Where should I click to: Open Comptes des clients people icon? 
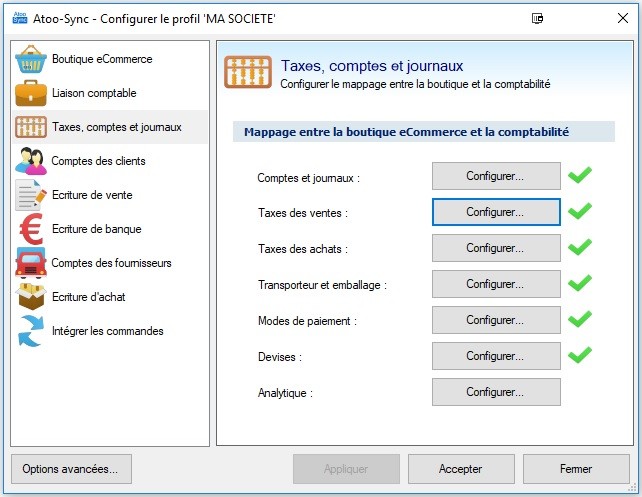pyautogui.click(x=31, y=161)
